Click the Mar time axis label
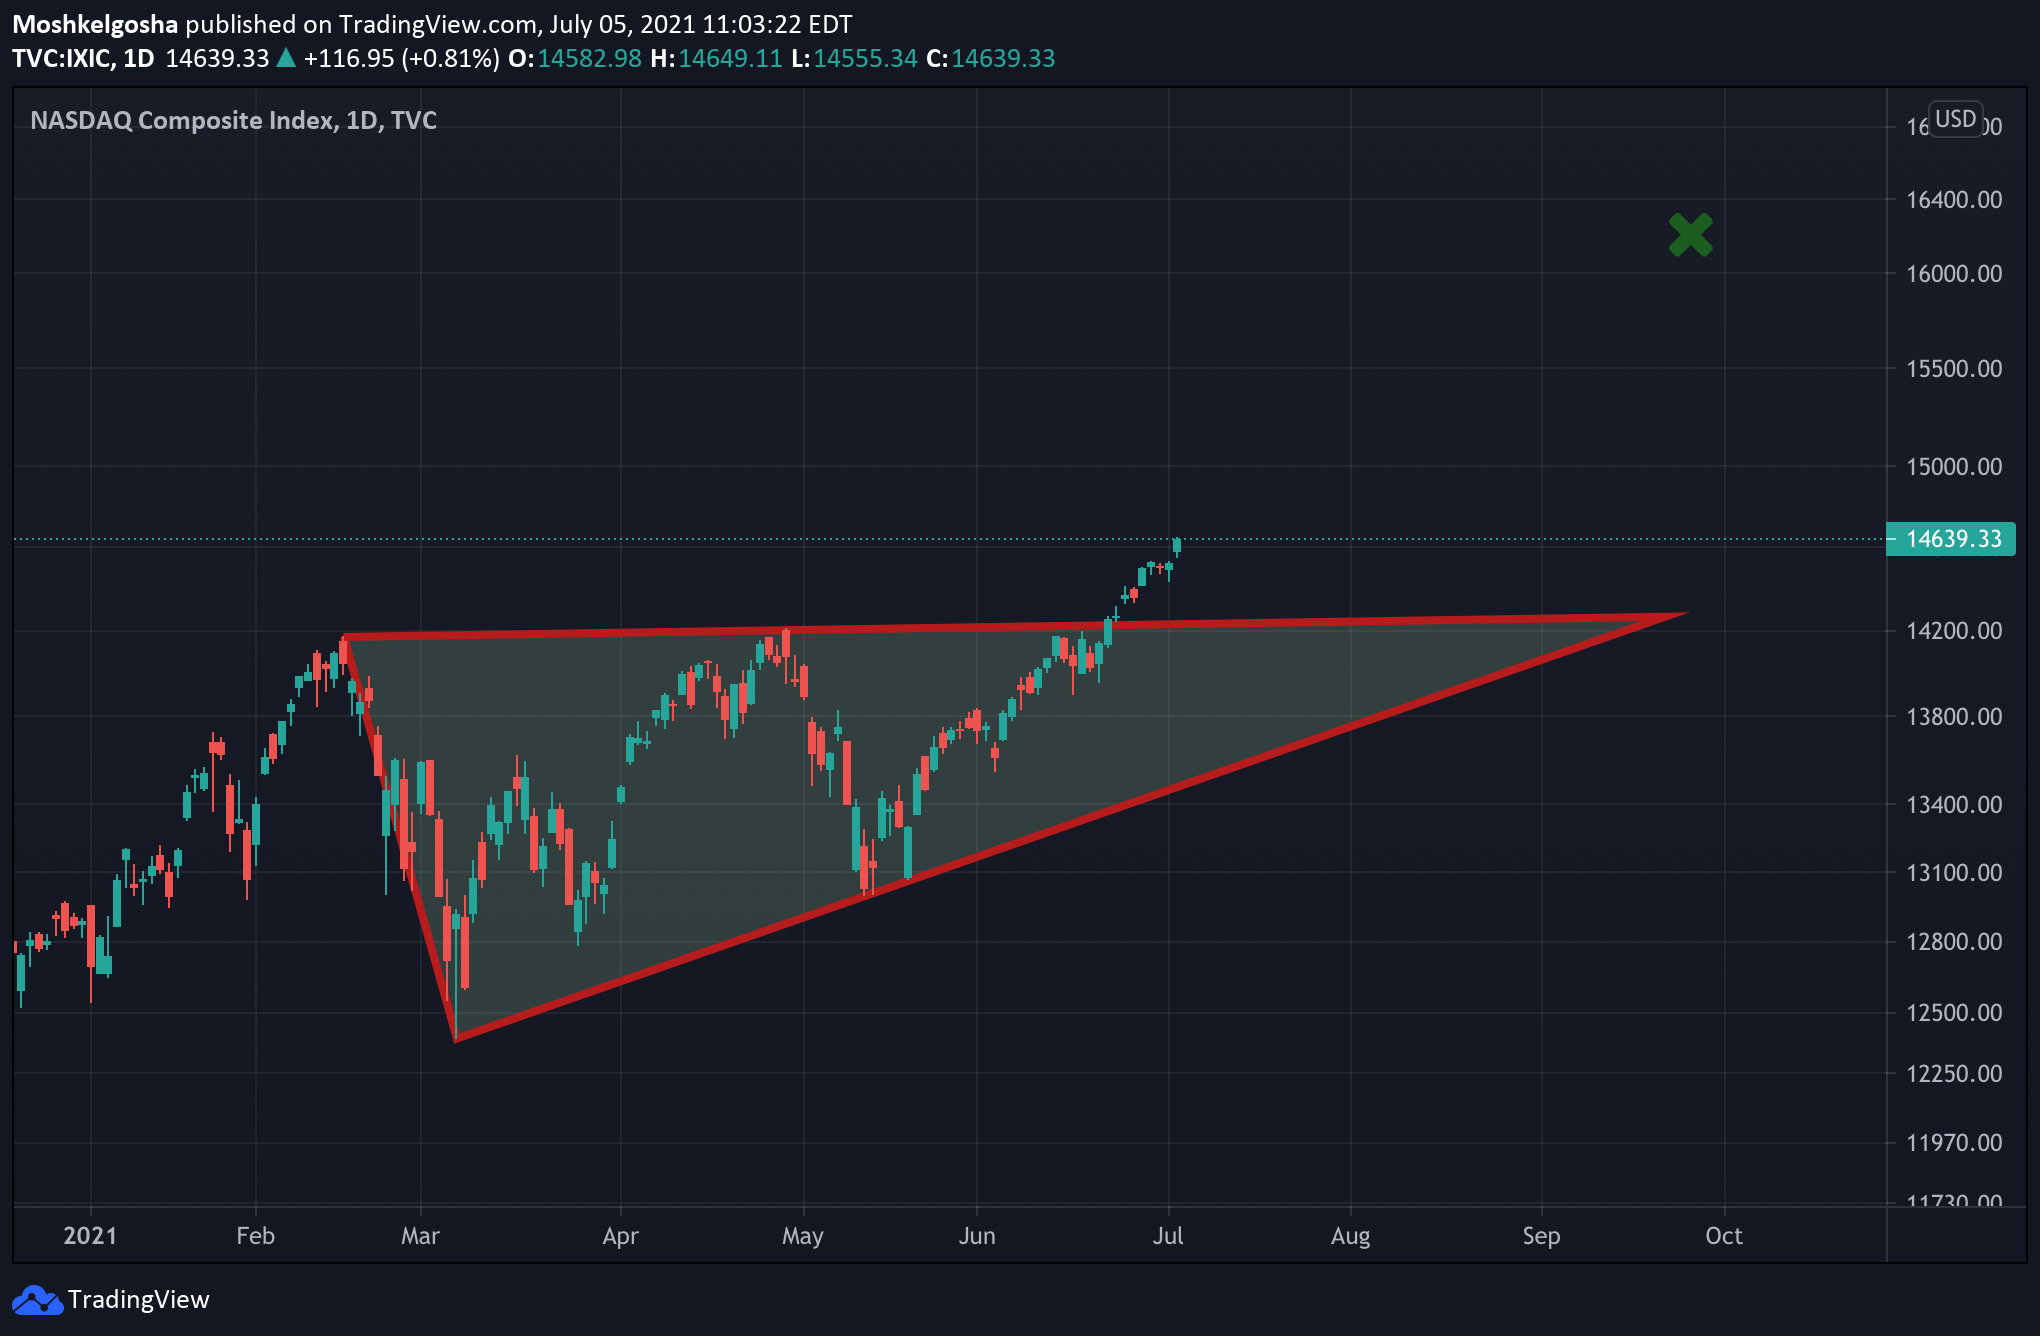The image size is (2040, 1336). 420,1236
